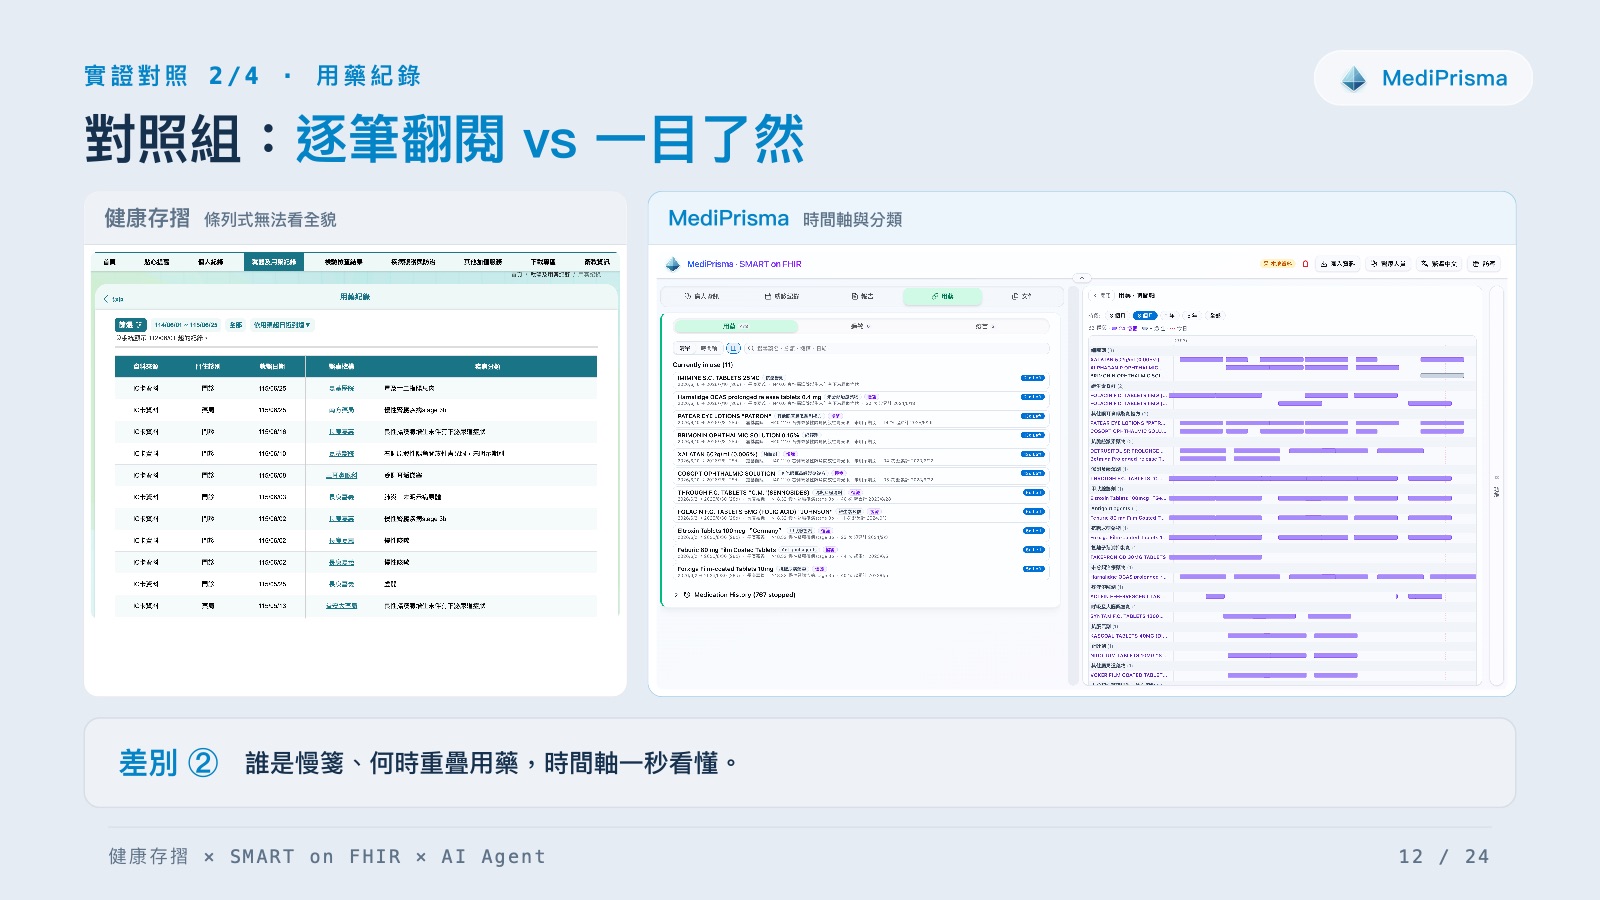The width and height of the screenshot is (1600, 900).
Task: Open hospital link in the 115/06/10 row
Action: pos(342,454)
